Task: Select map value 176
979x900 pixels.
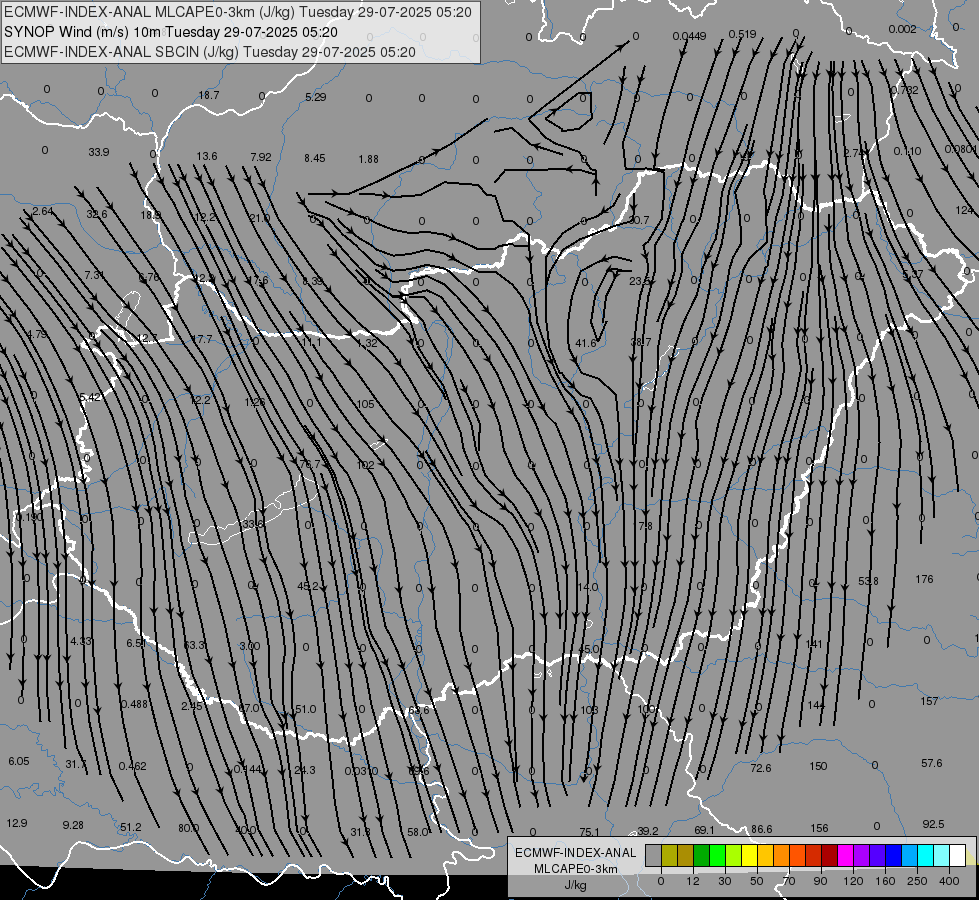Action: coord(924,579)
